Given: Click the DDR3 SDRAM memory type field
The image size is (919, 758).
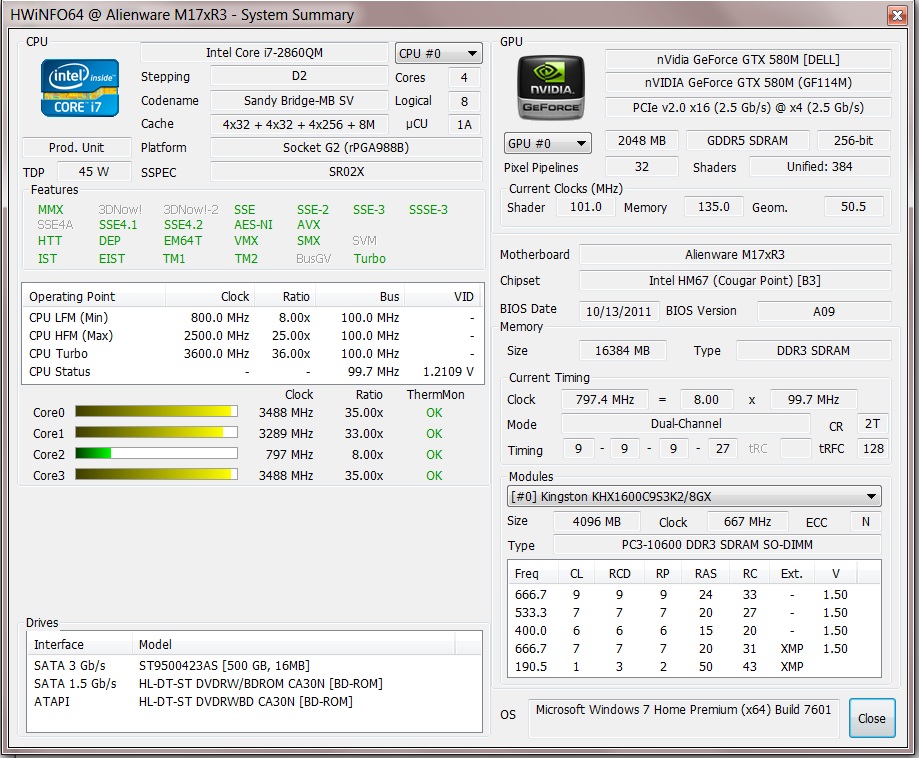Looking at the screenshot, I should pos(814,351).
